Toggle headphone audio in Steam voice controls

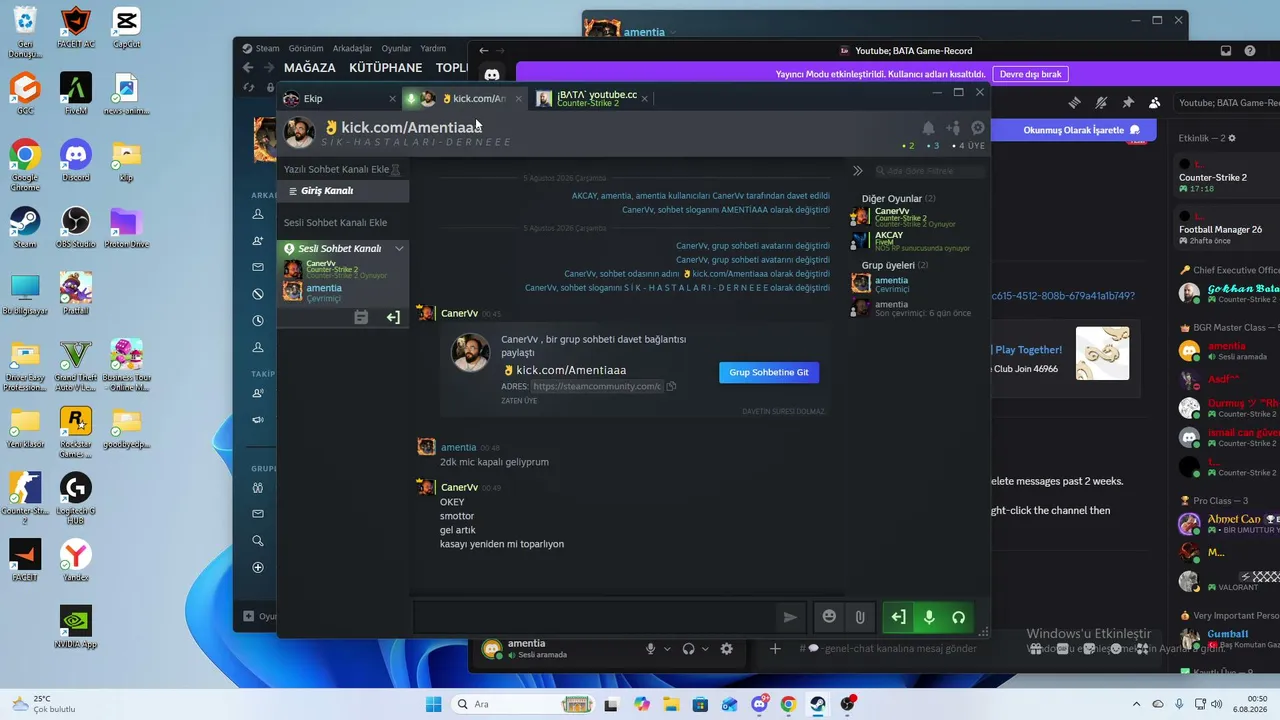pos(958,617)
